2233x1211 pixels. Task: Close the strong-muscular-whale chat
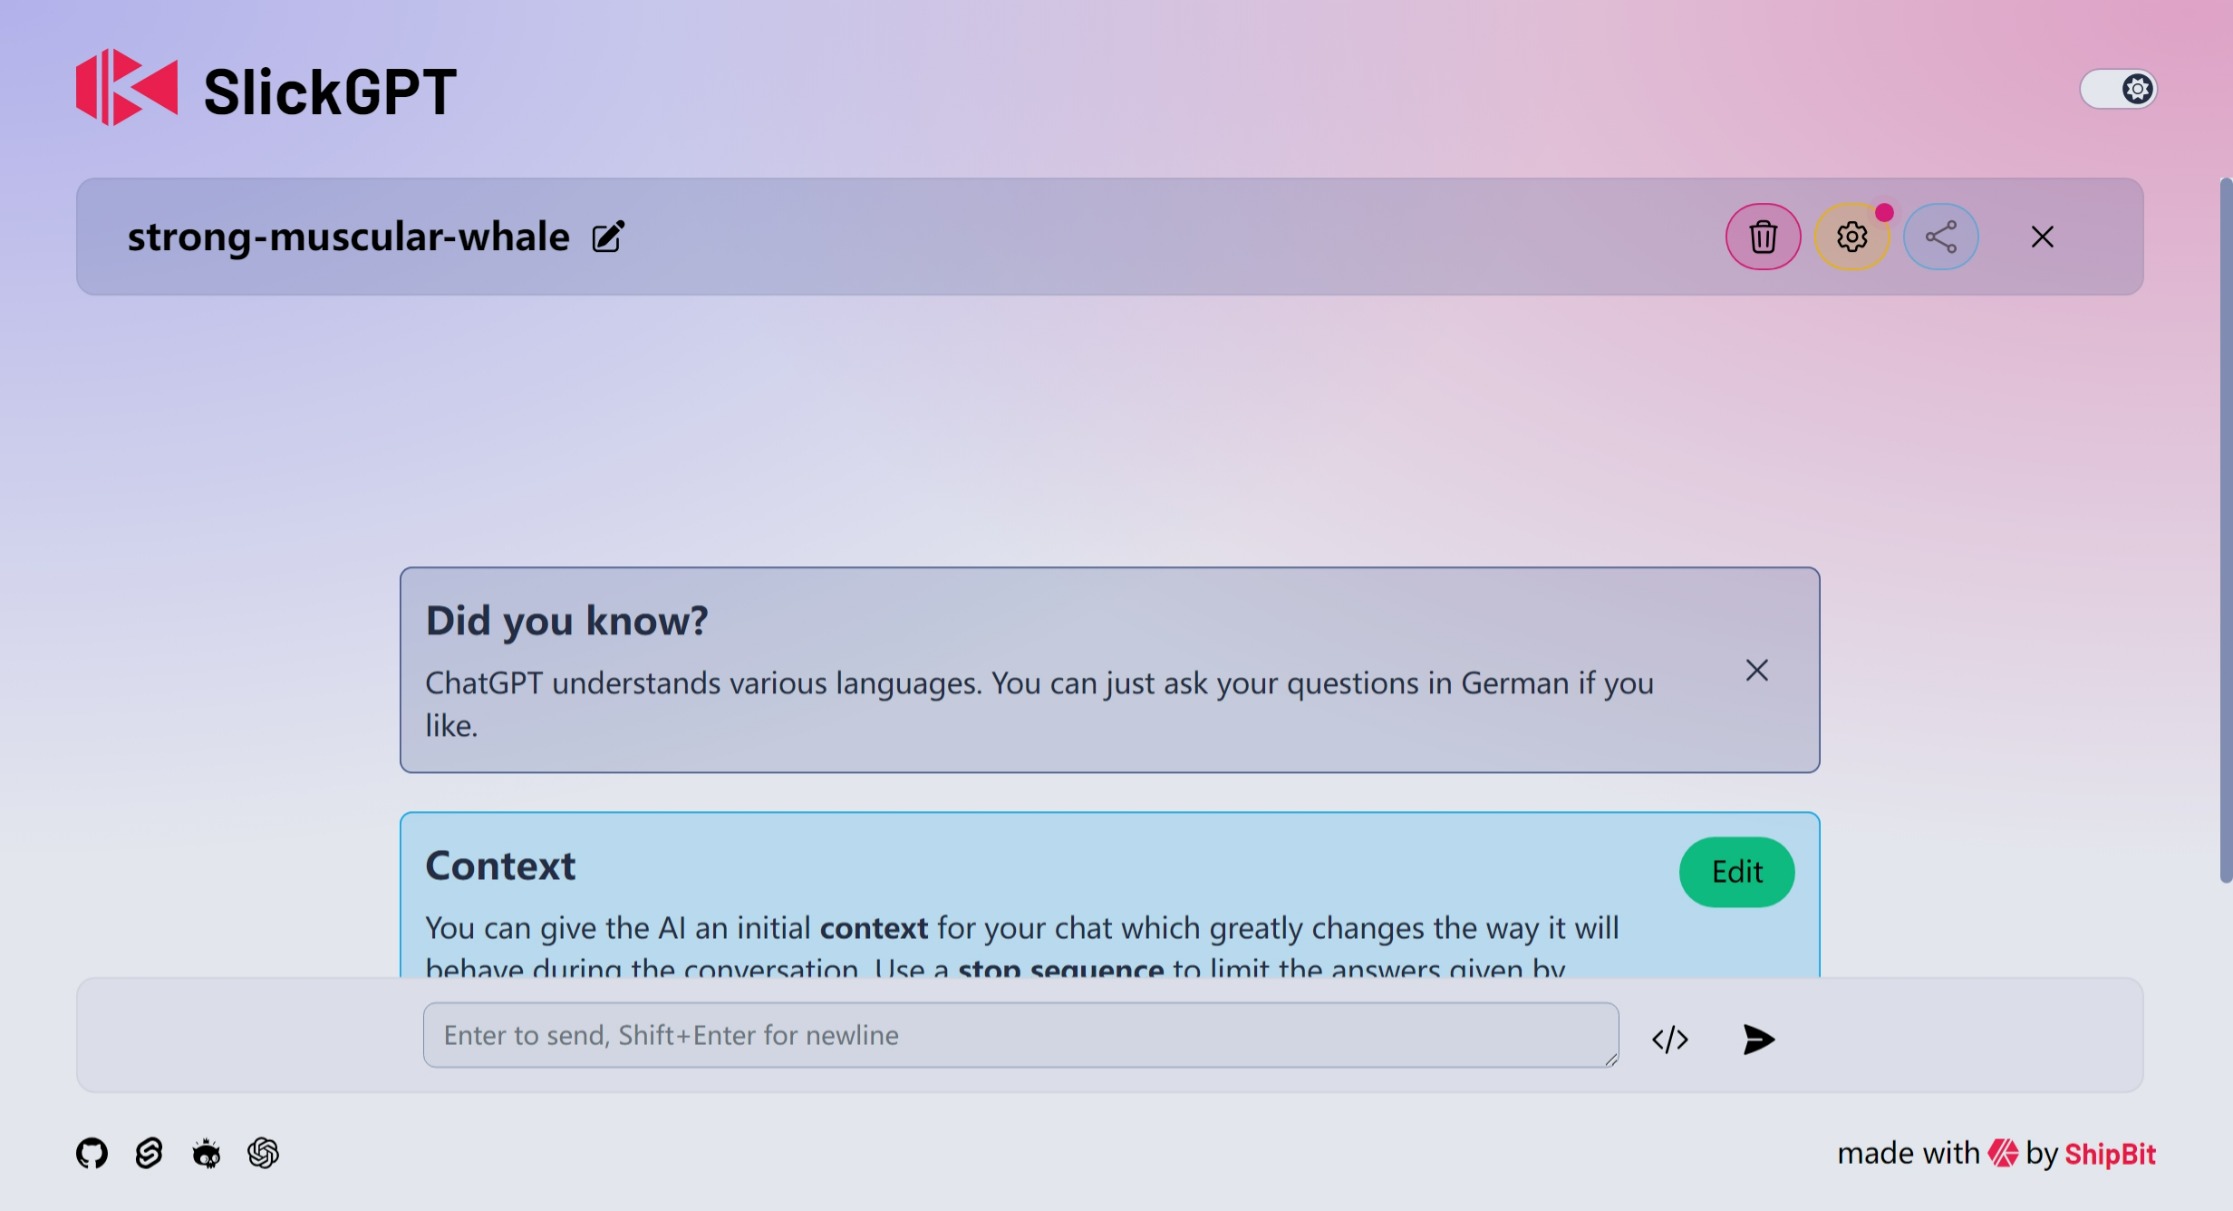[x=2042, y=237]
